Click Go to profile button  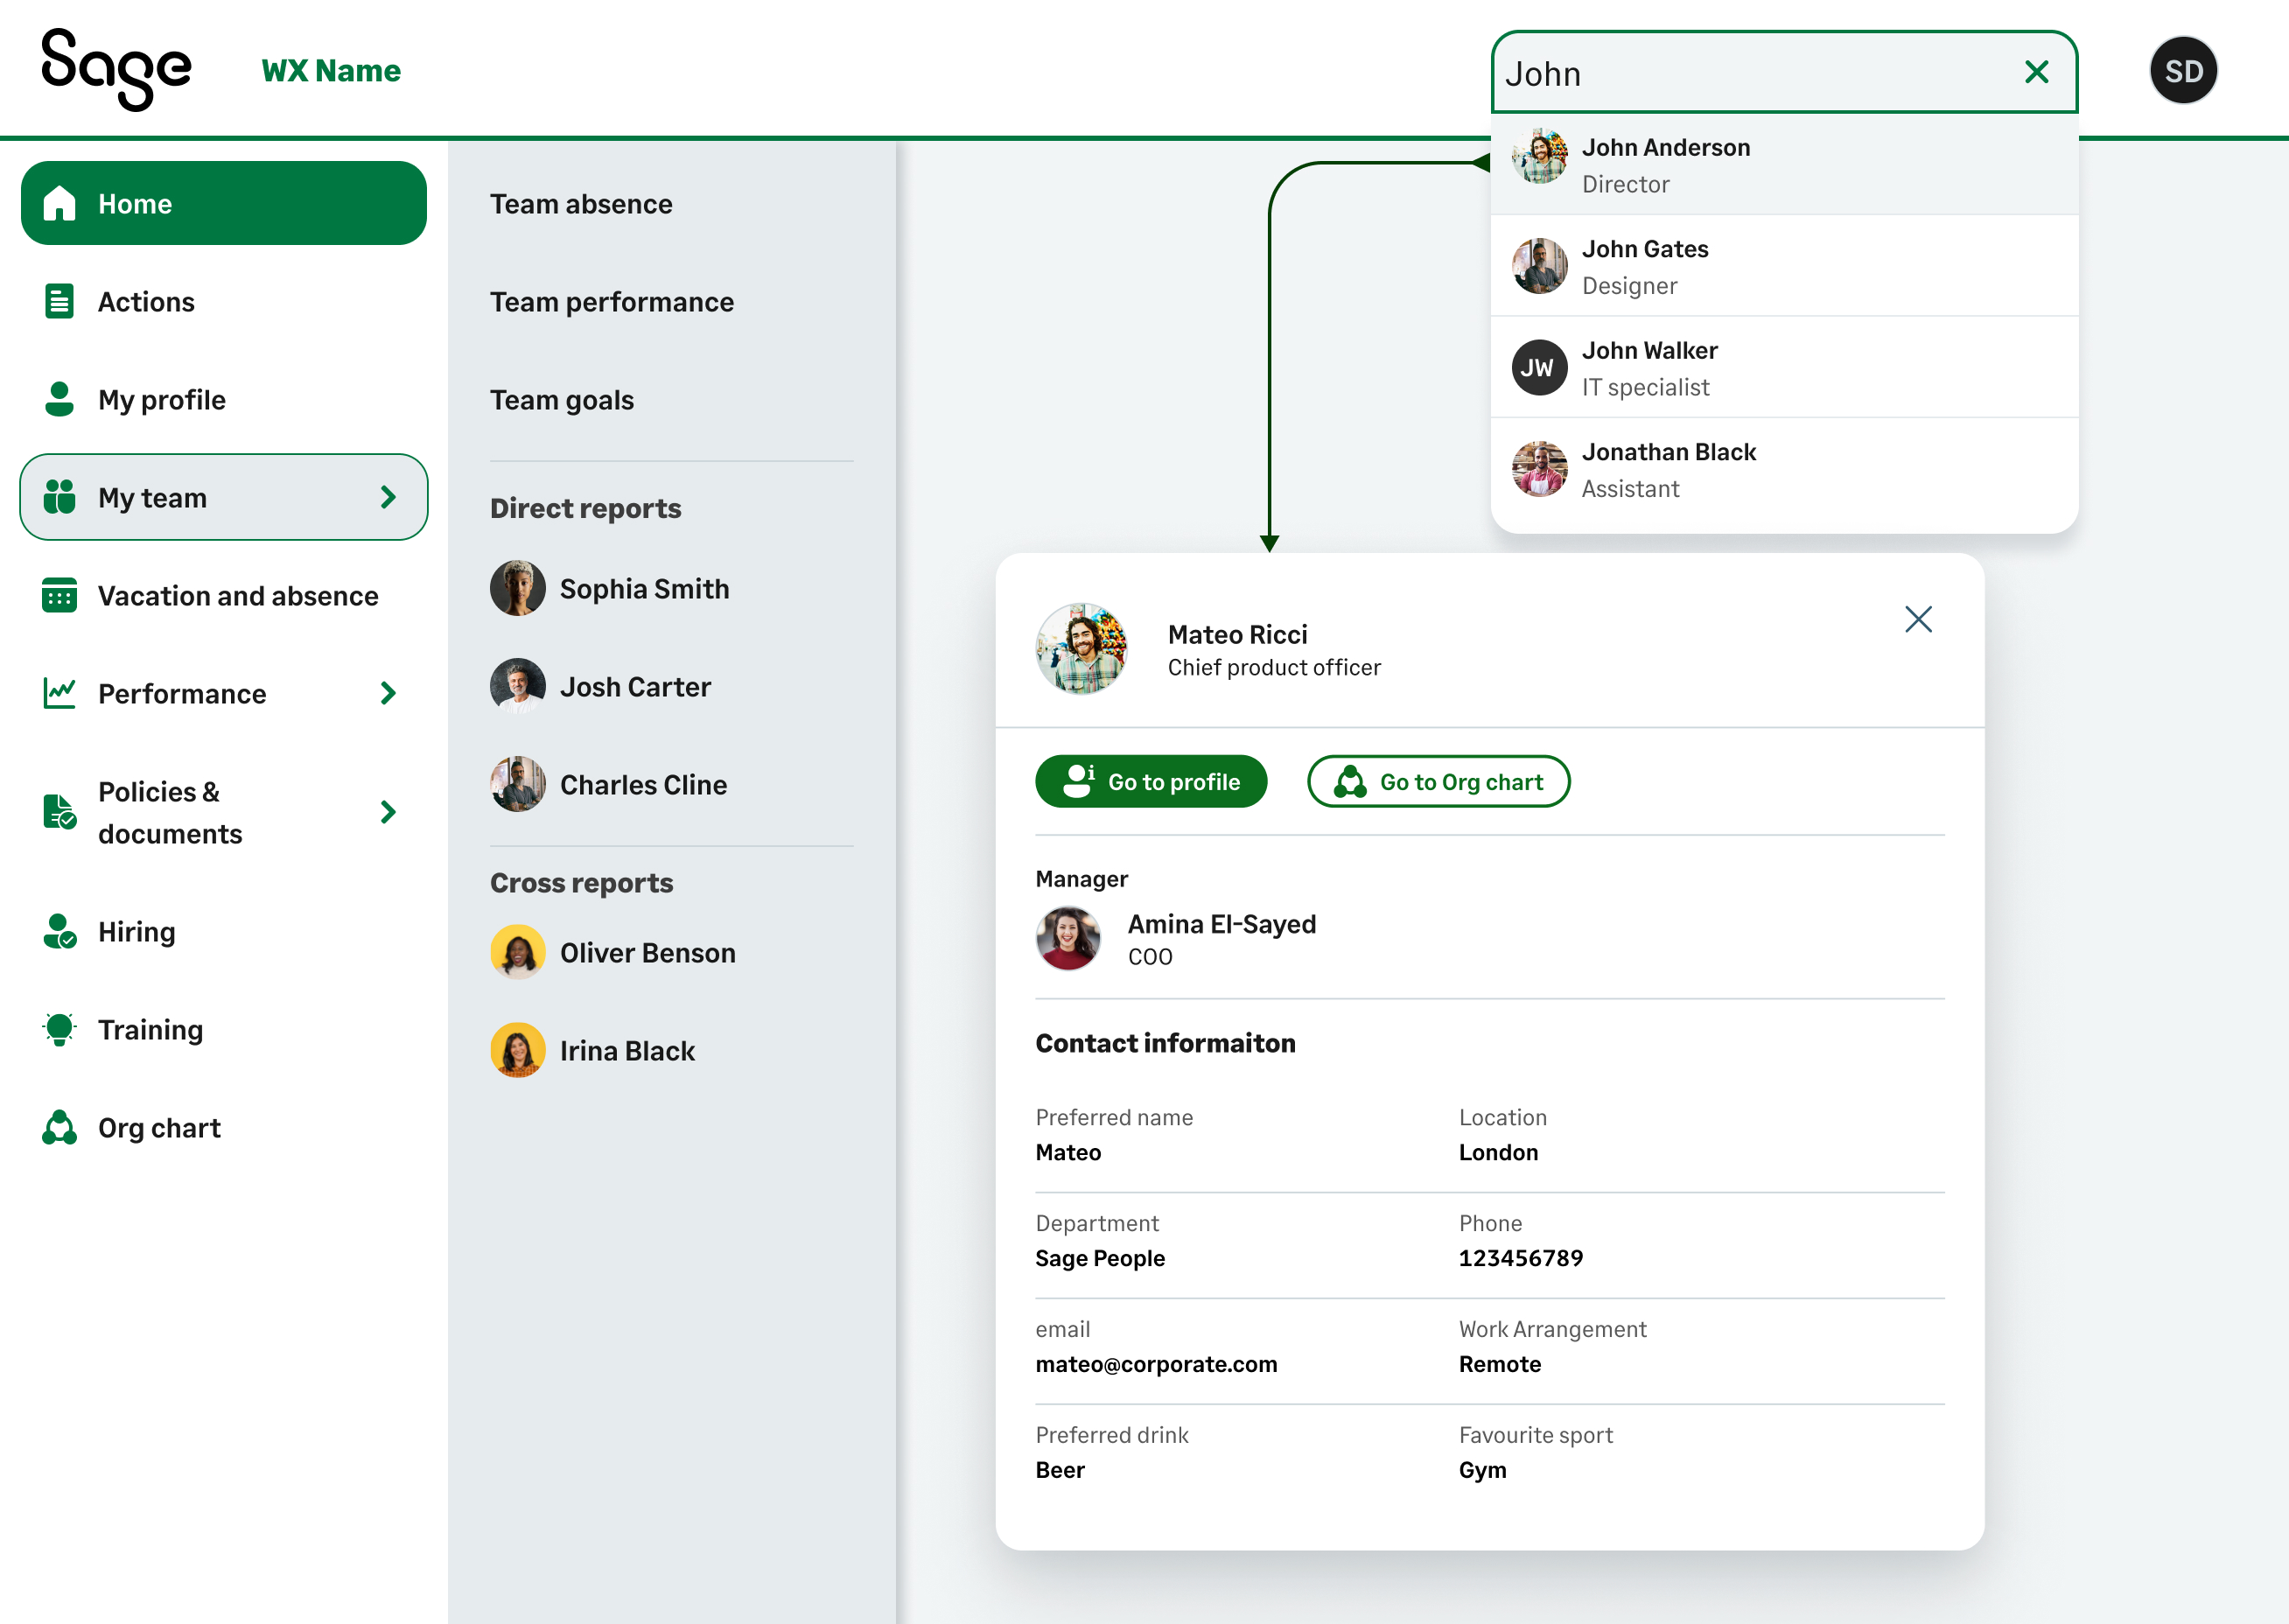tap(1151, 782)
